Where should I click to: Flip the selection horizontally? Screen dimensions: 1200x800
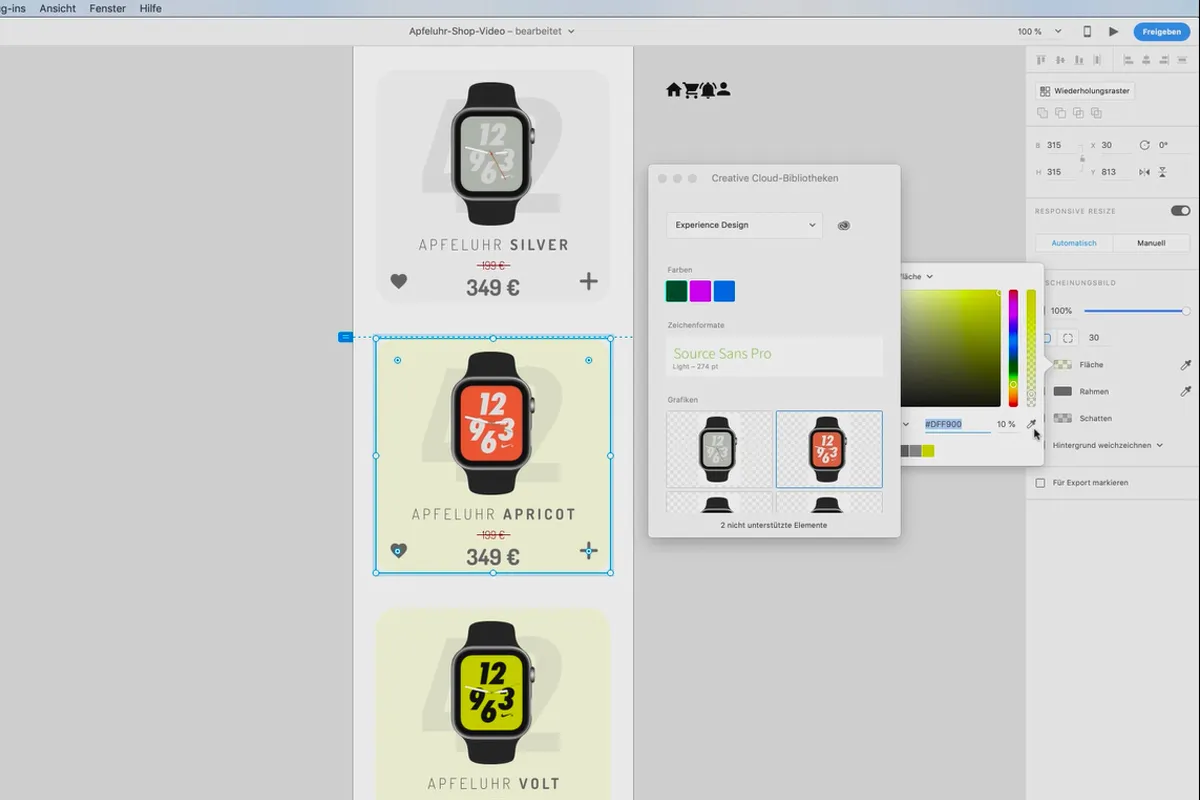(x=1144, y=172)
